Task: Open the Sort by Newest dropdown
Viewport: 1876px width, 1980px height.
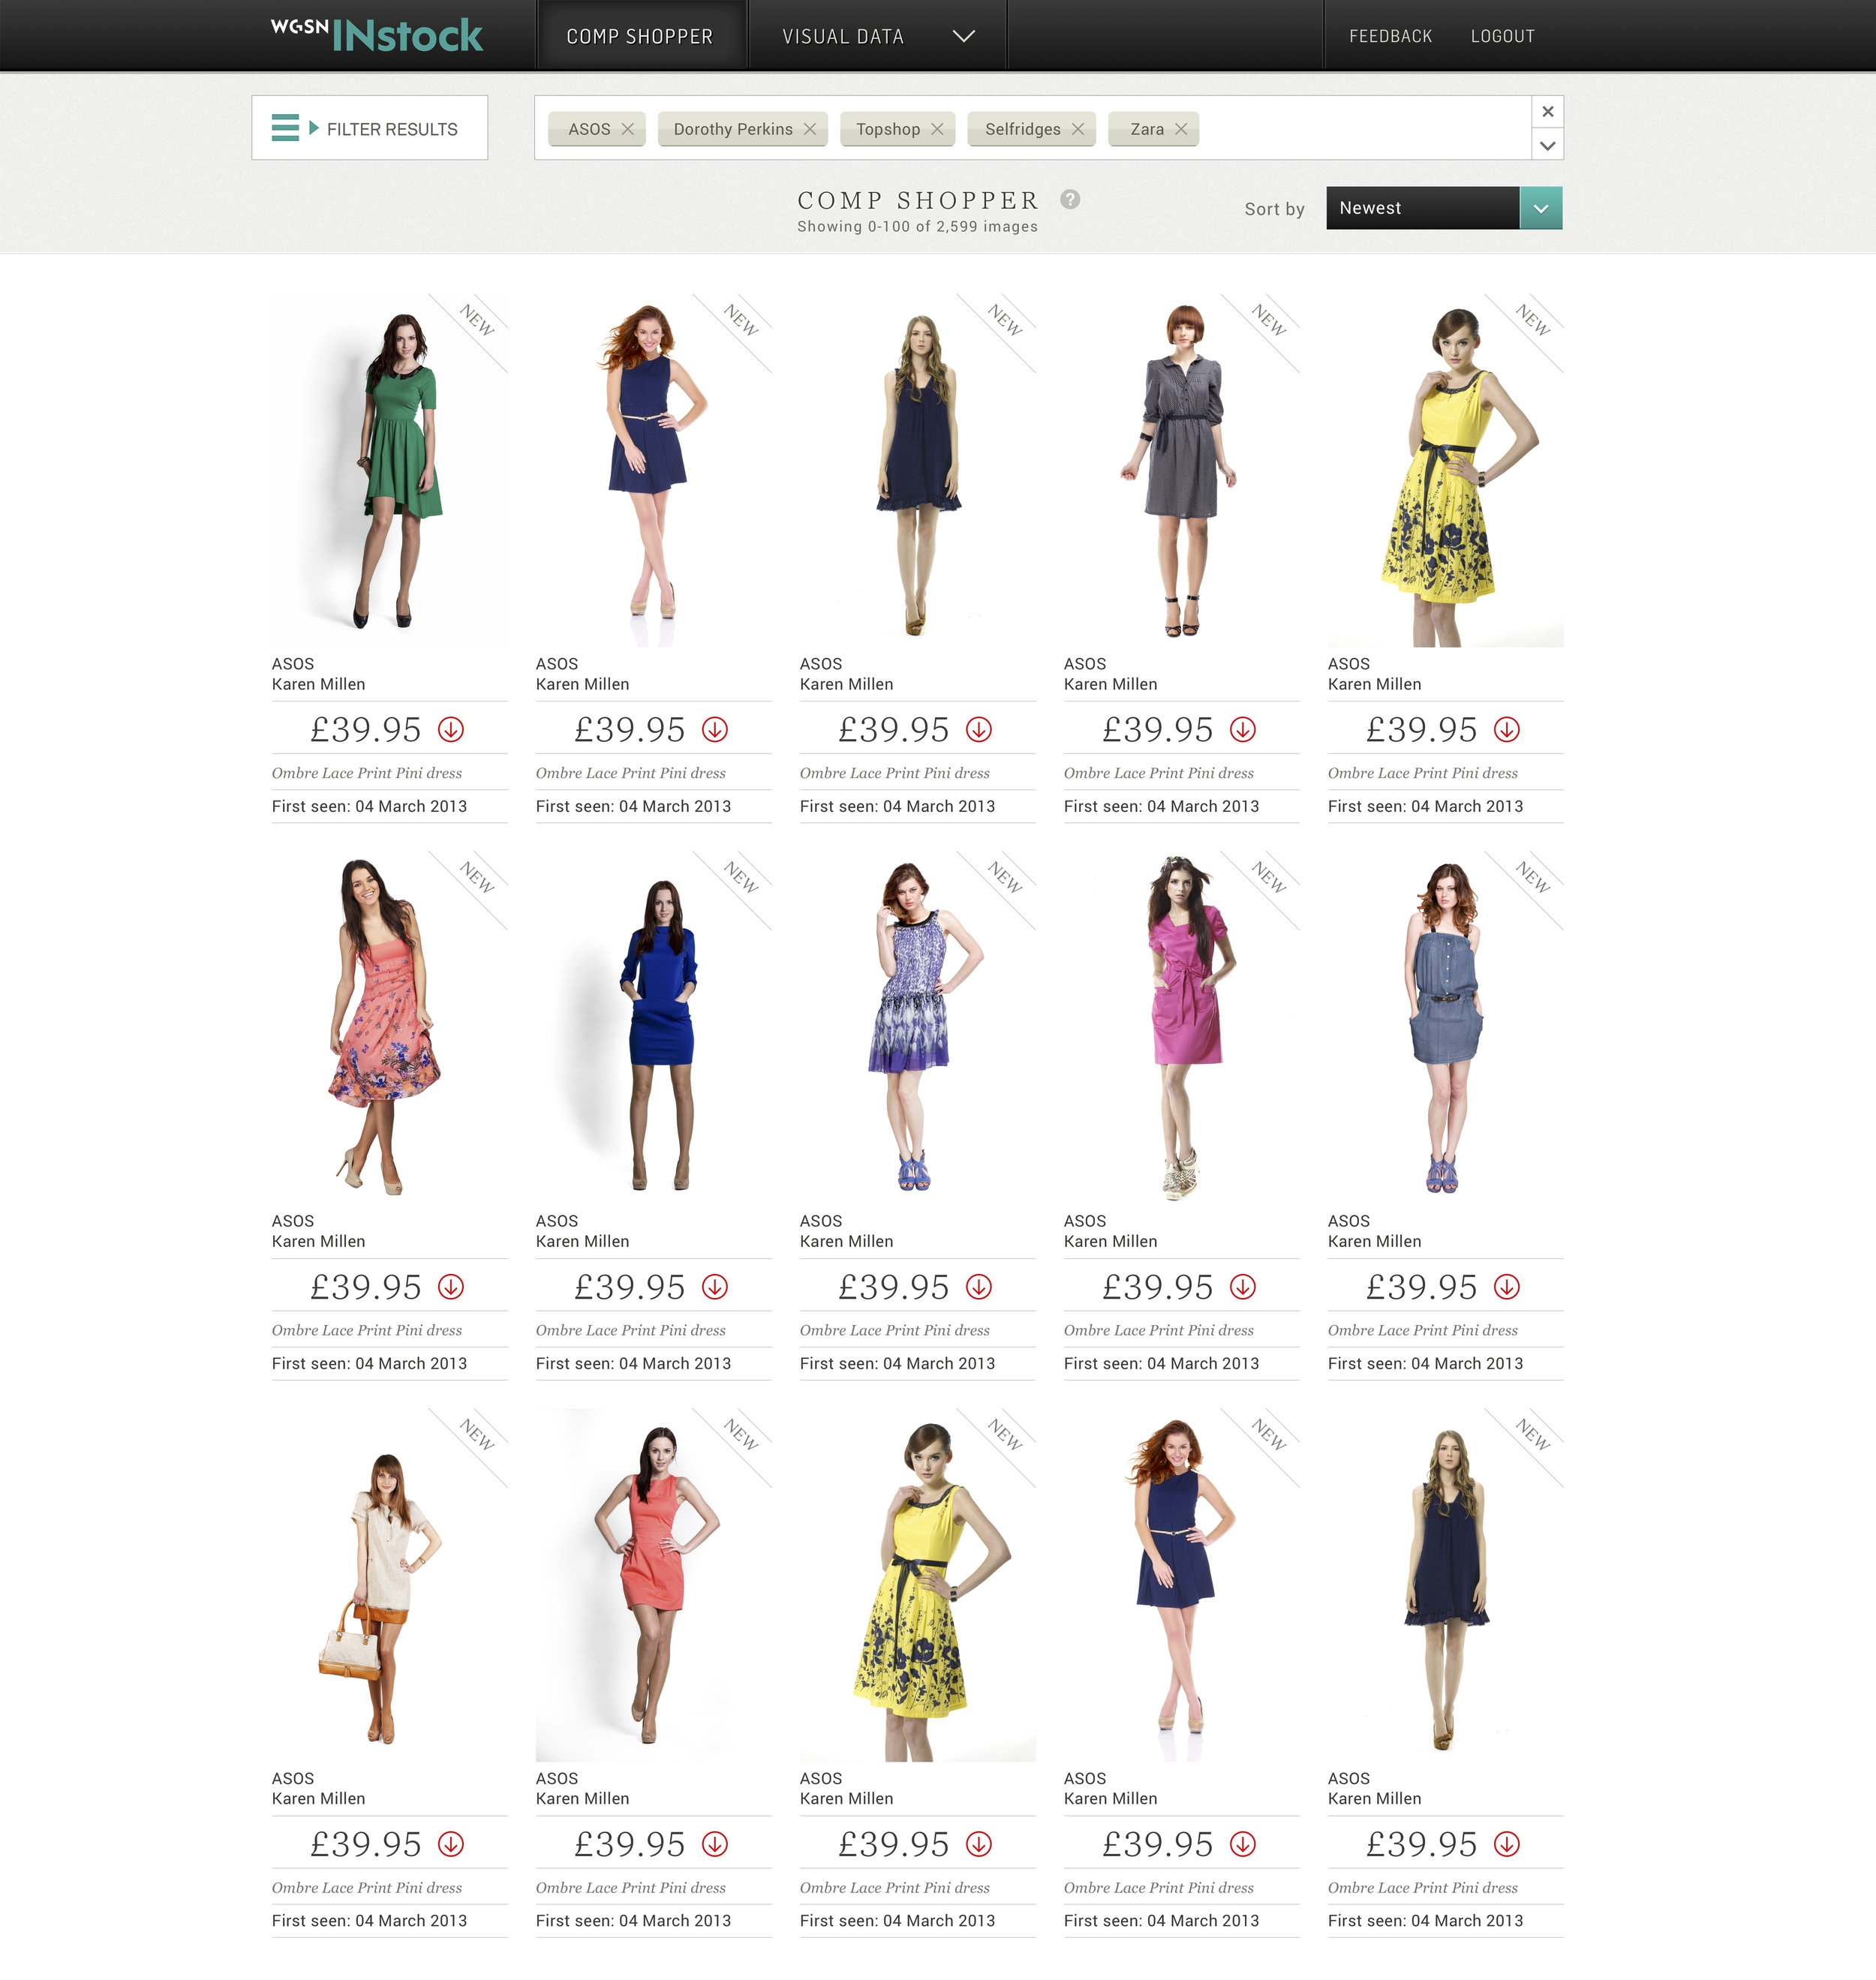Action: pos(1444,208)
